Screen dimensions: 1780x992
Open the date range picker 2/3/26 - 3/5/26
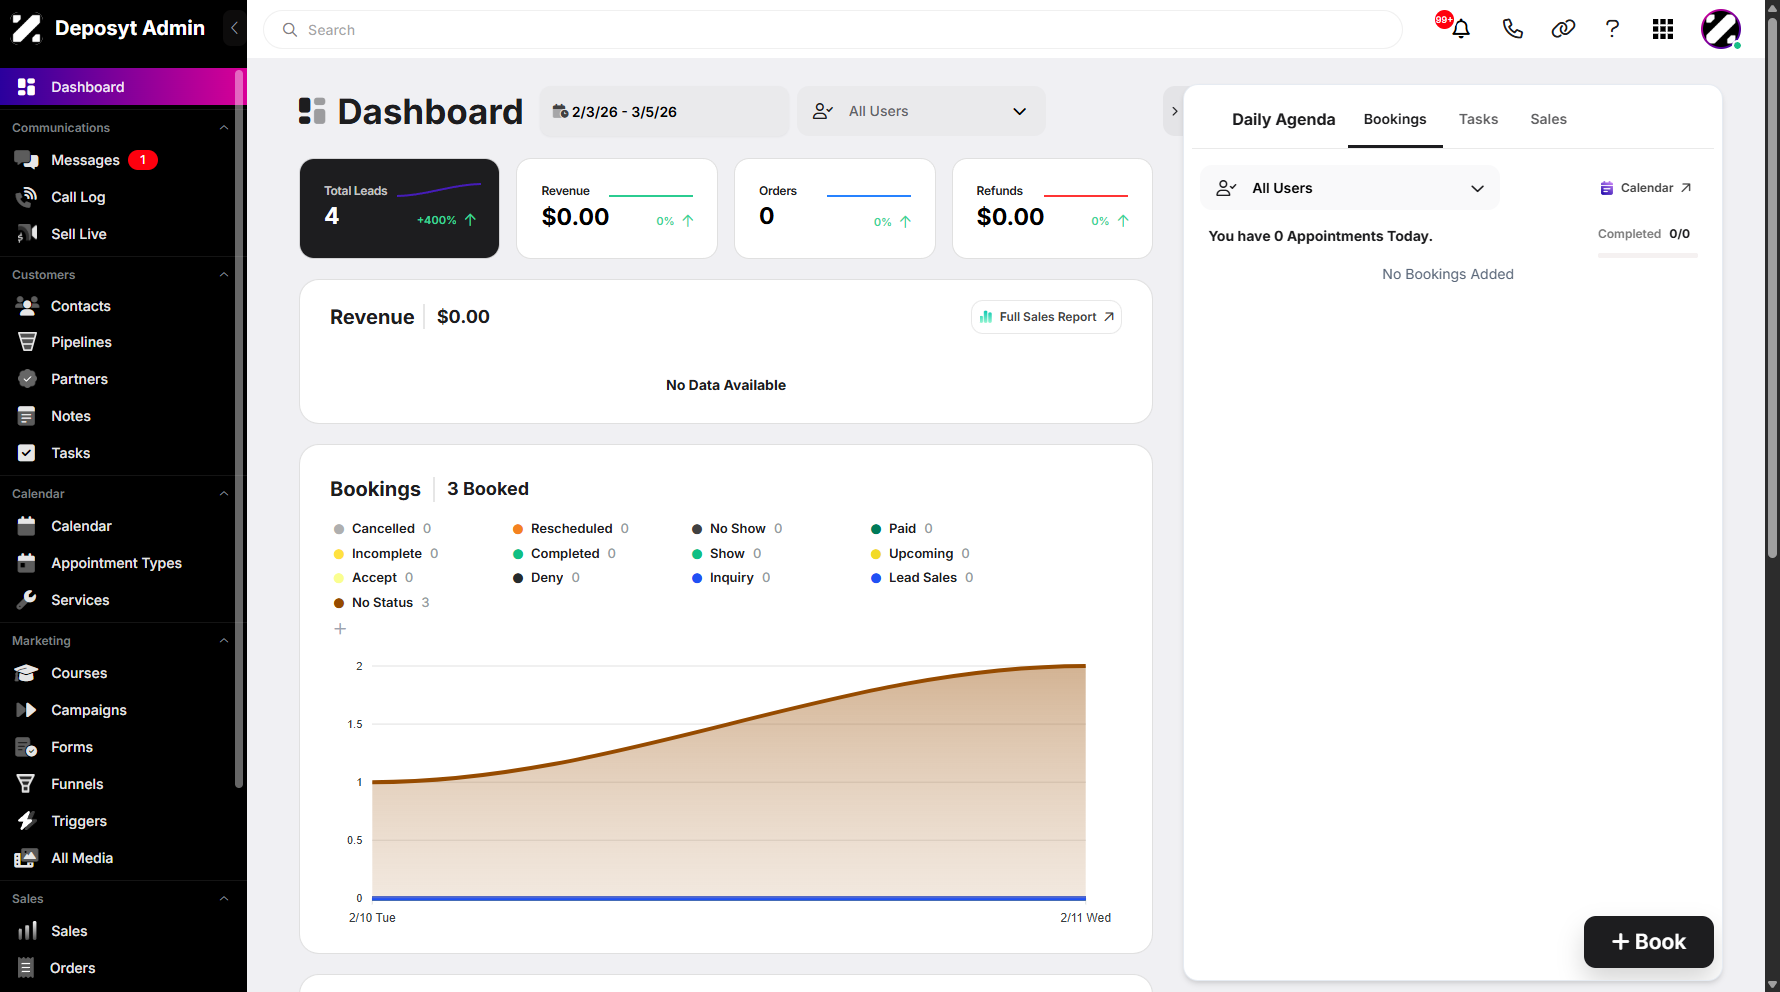tap(664, 111)
